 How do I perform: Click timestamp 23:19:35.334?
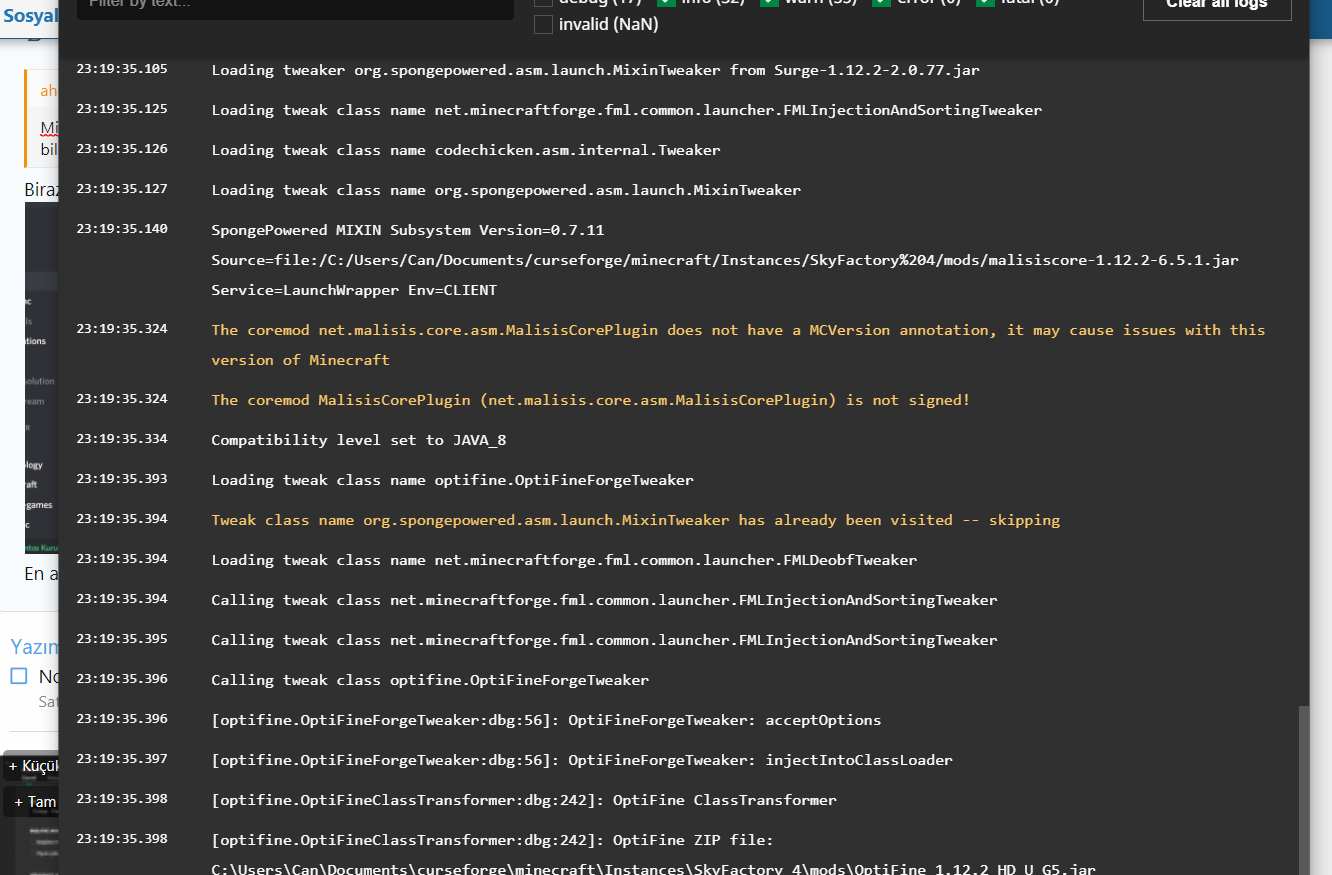[x=122, y=439]
